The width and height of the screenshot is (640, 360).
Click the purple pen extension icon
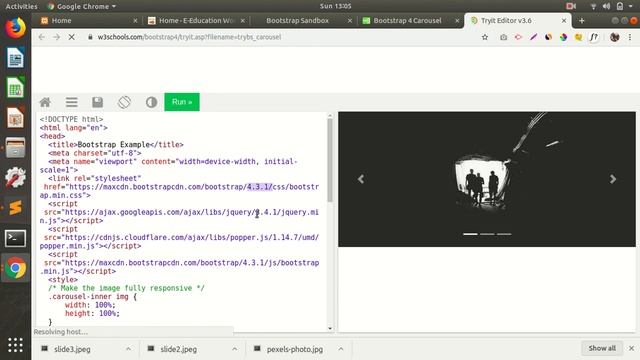(x=533, y=37)
